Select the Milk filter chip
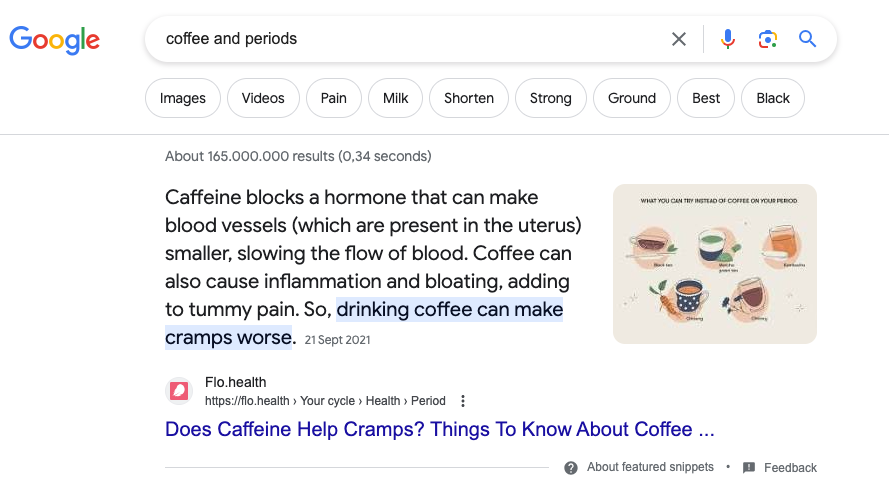The image size is (889, 491). [396, 98]
